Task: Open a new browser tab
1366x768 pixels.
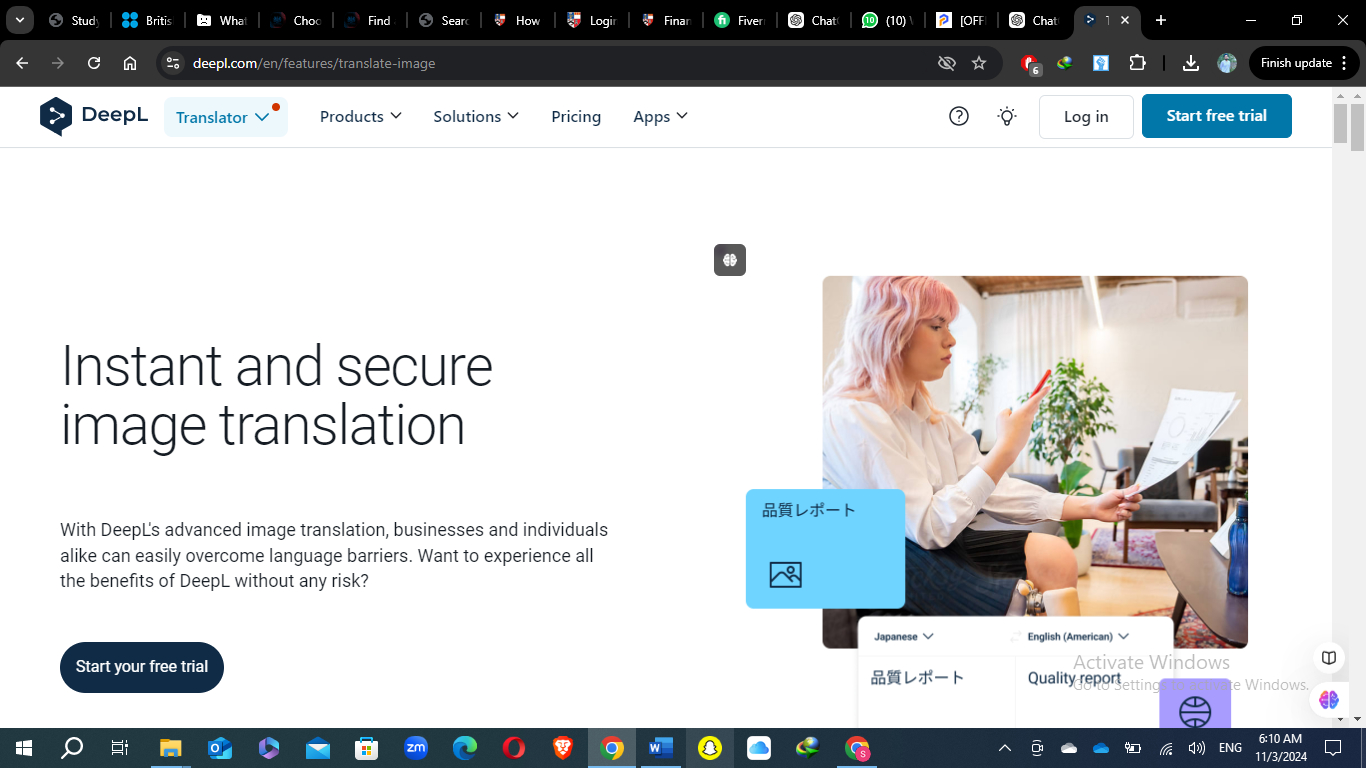Action: [x=1160, y=20]
